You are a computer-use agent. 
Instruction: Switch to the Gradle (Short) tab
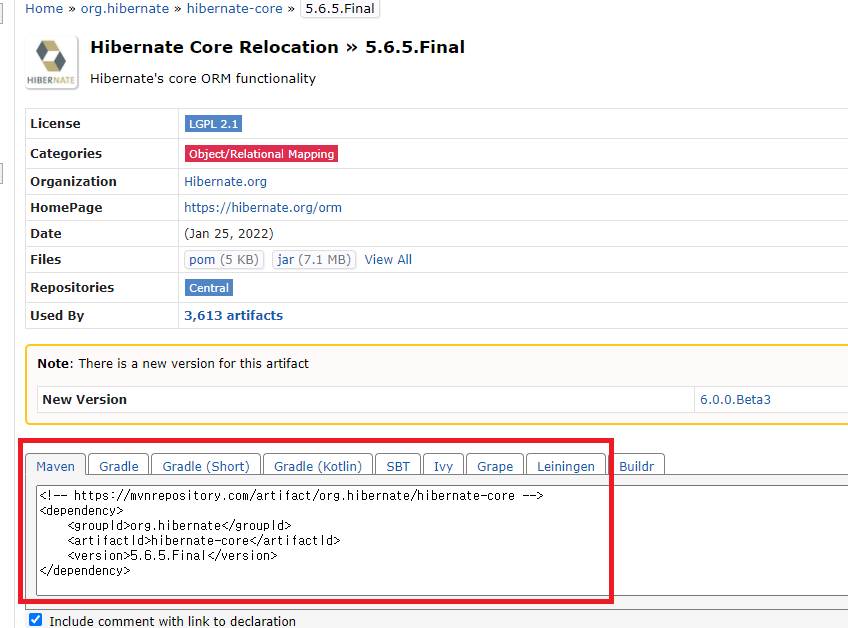pyautogui.click(x=206, y=466)
